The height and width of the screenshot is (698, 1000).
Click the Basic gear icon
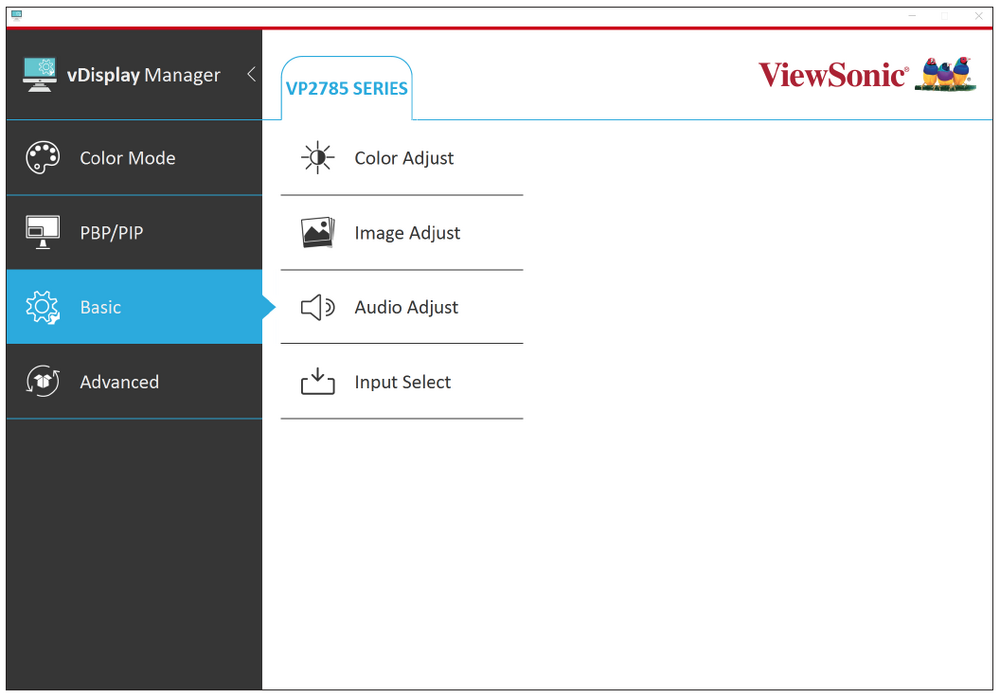[43, 308]
